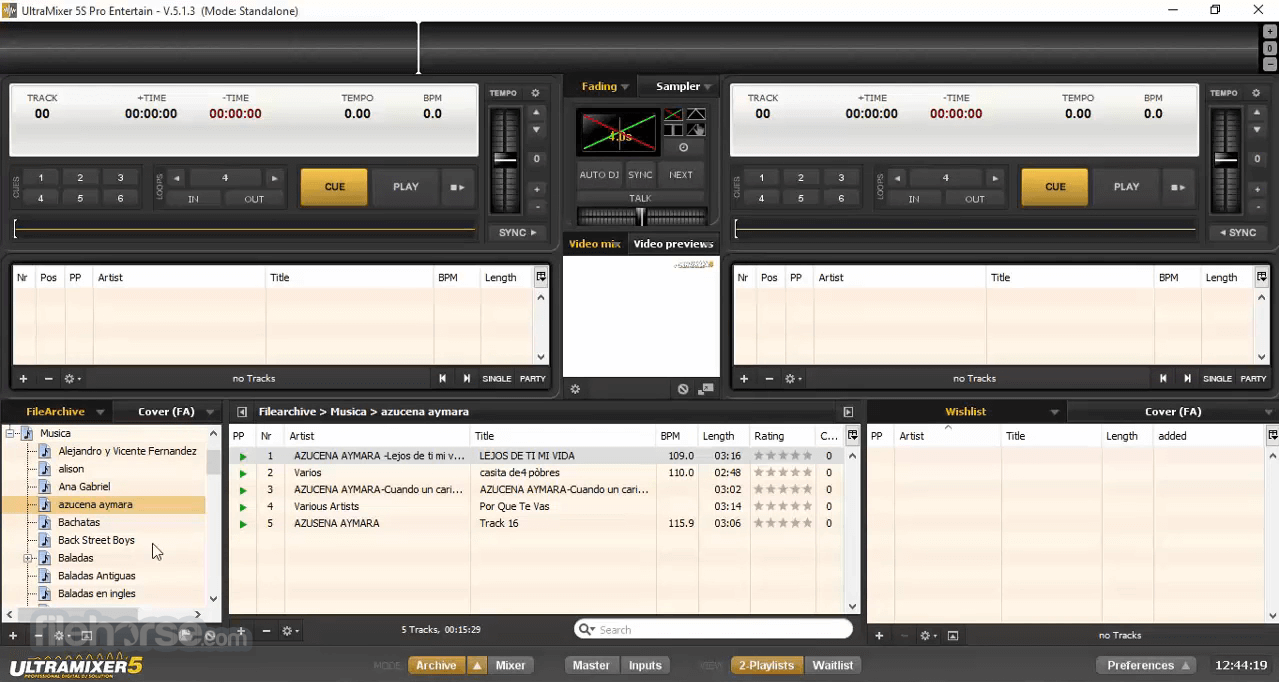
Task: Switch to Video mix tab
Action: [595, 244]
